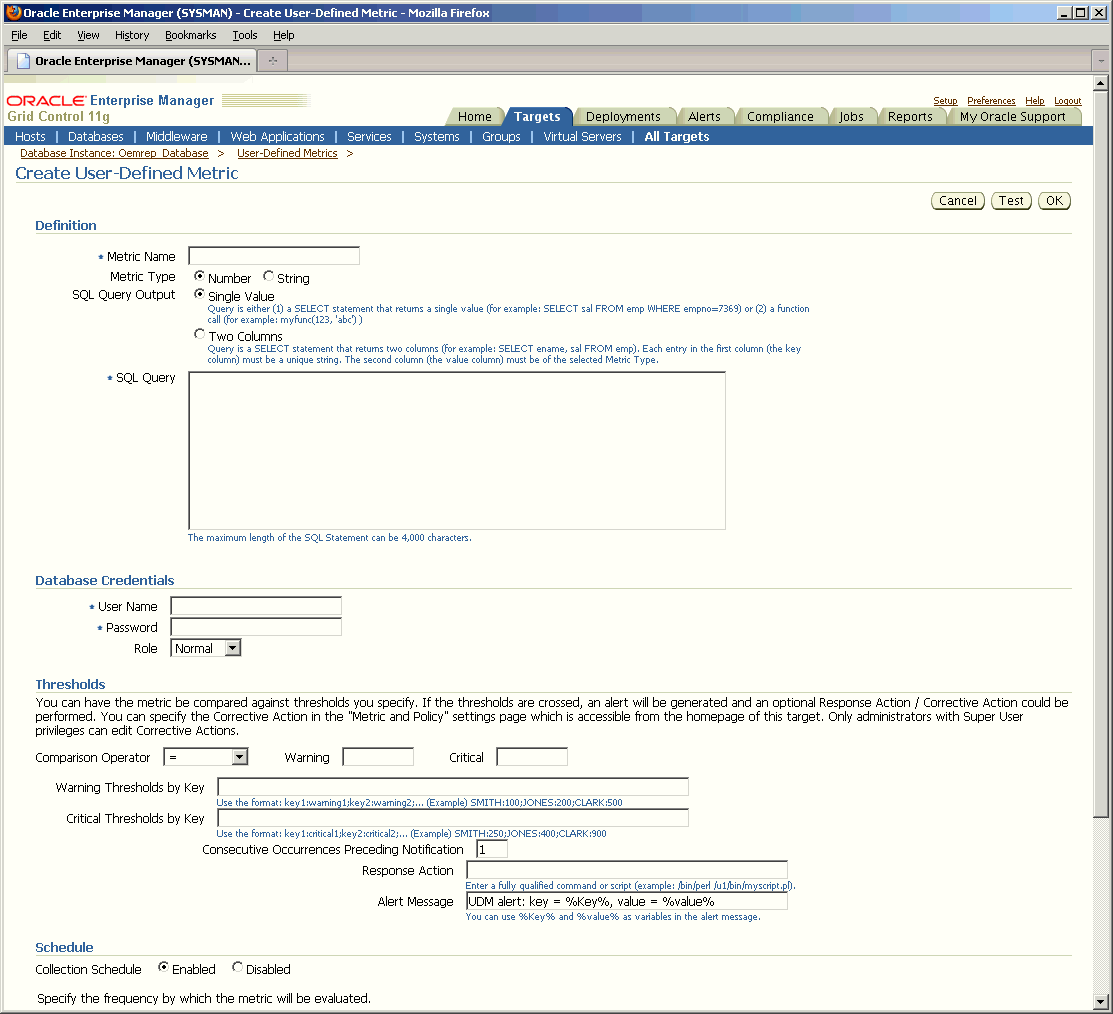
Task: Open the Bookmarks menu
Action: pos(190,35)
